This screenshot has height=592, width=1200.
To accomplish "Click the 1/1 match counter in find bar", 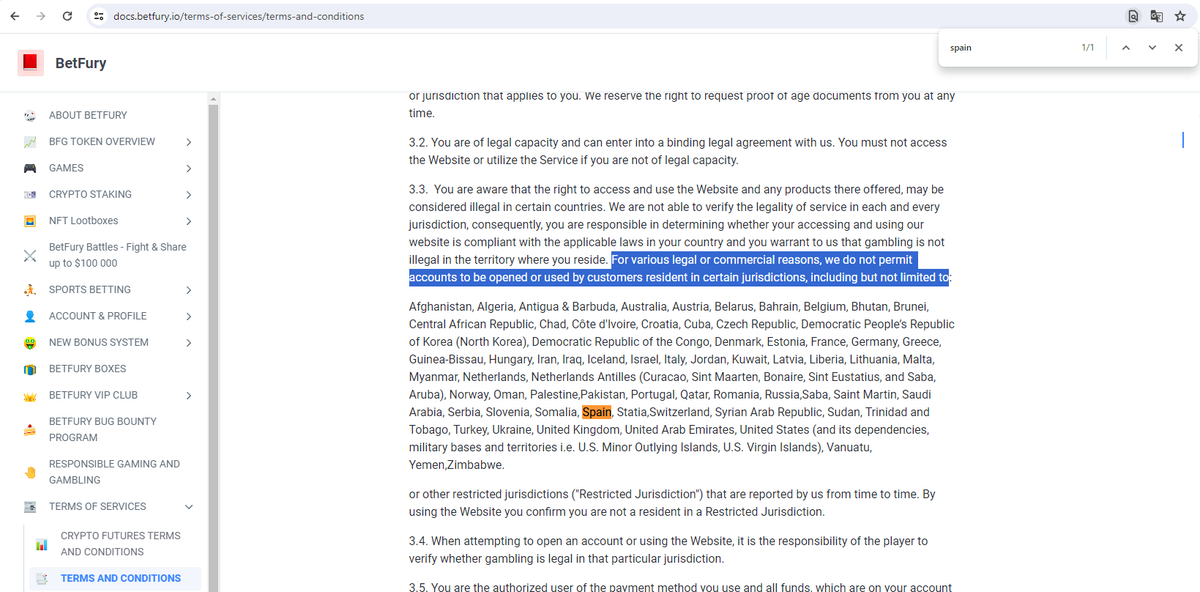I will (x=1088, y=48).
